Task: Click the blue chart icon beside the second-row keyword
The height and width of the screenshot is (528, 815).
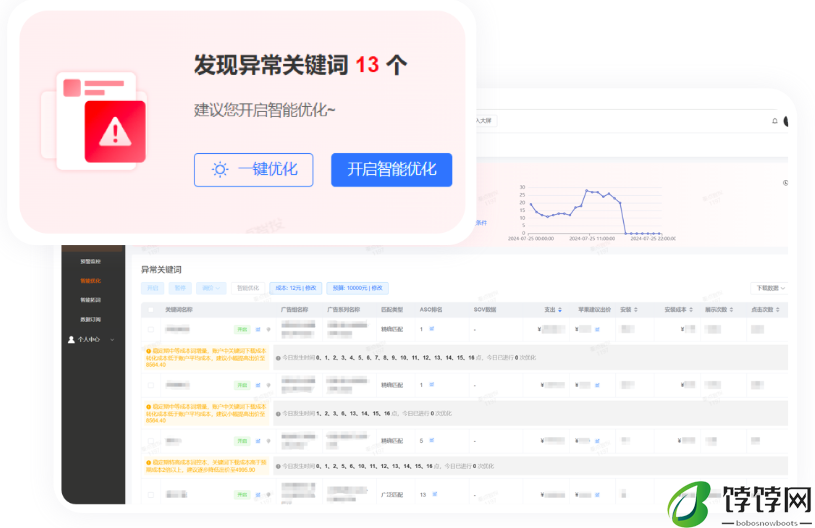Action: pos(258,385)
